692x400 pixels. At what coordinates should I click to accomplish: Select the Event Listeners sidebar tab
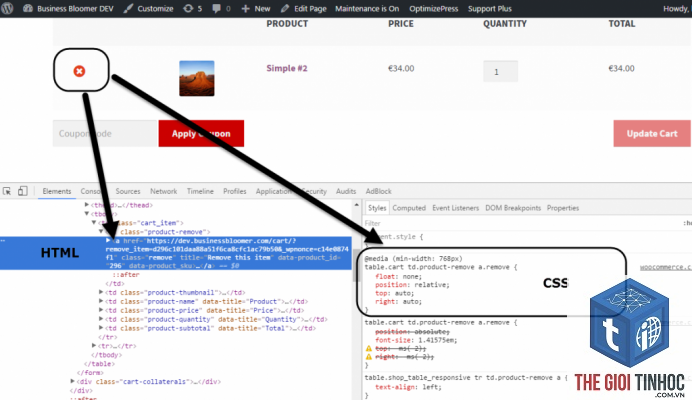tap(455, 208)
